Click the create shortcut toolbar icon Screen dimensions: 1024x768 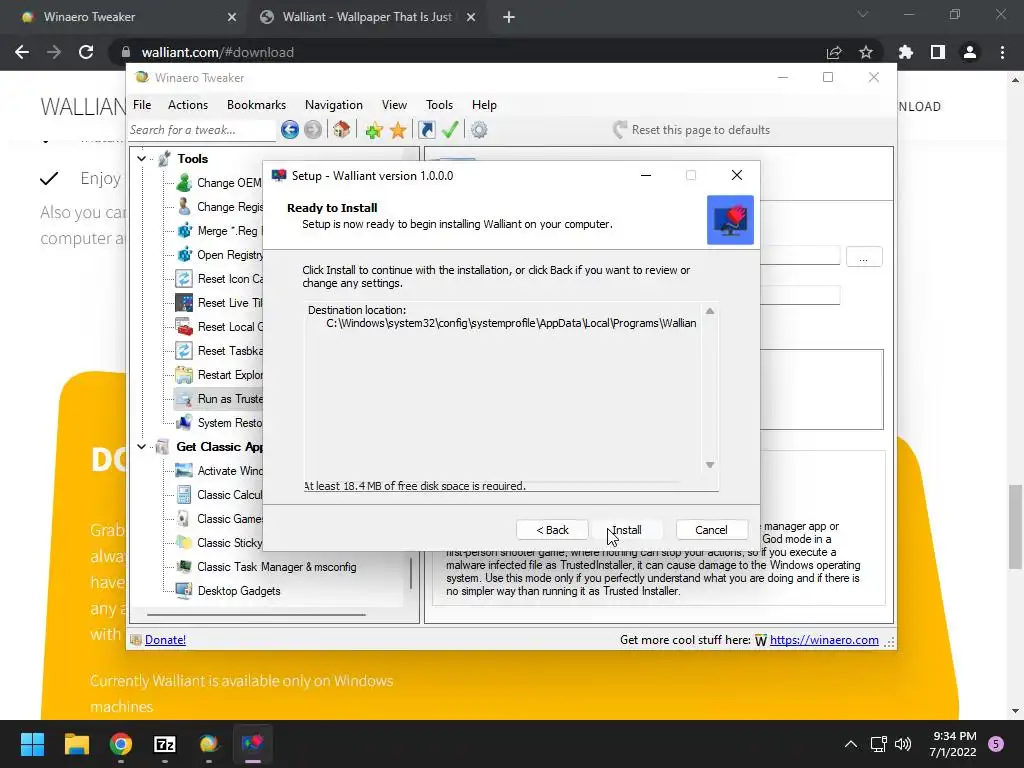coord(426,130)
